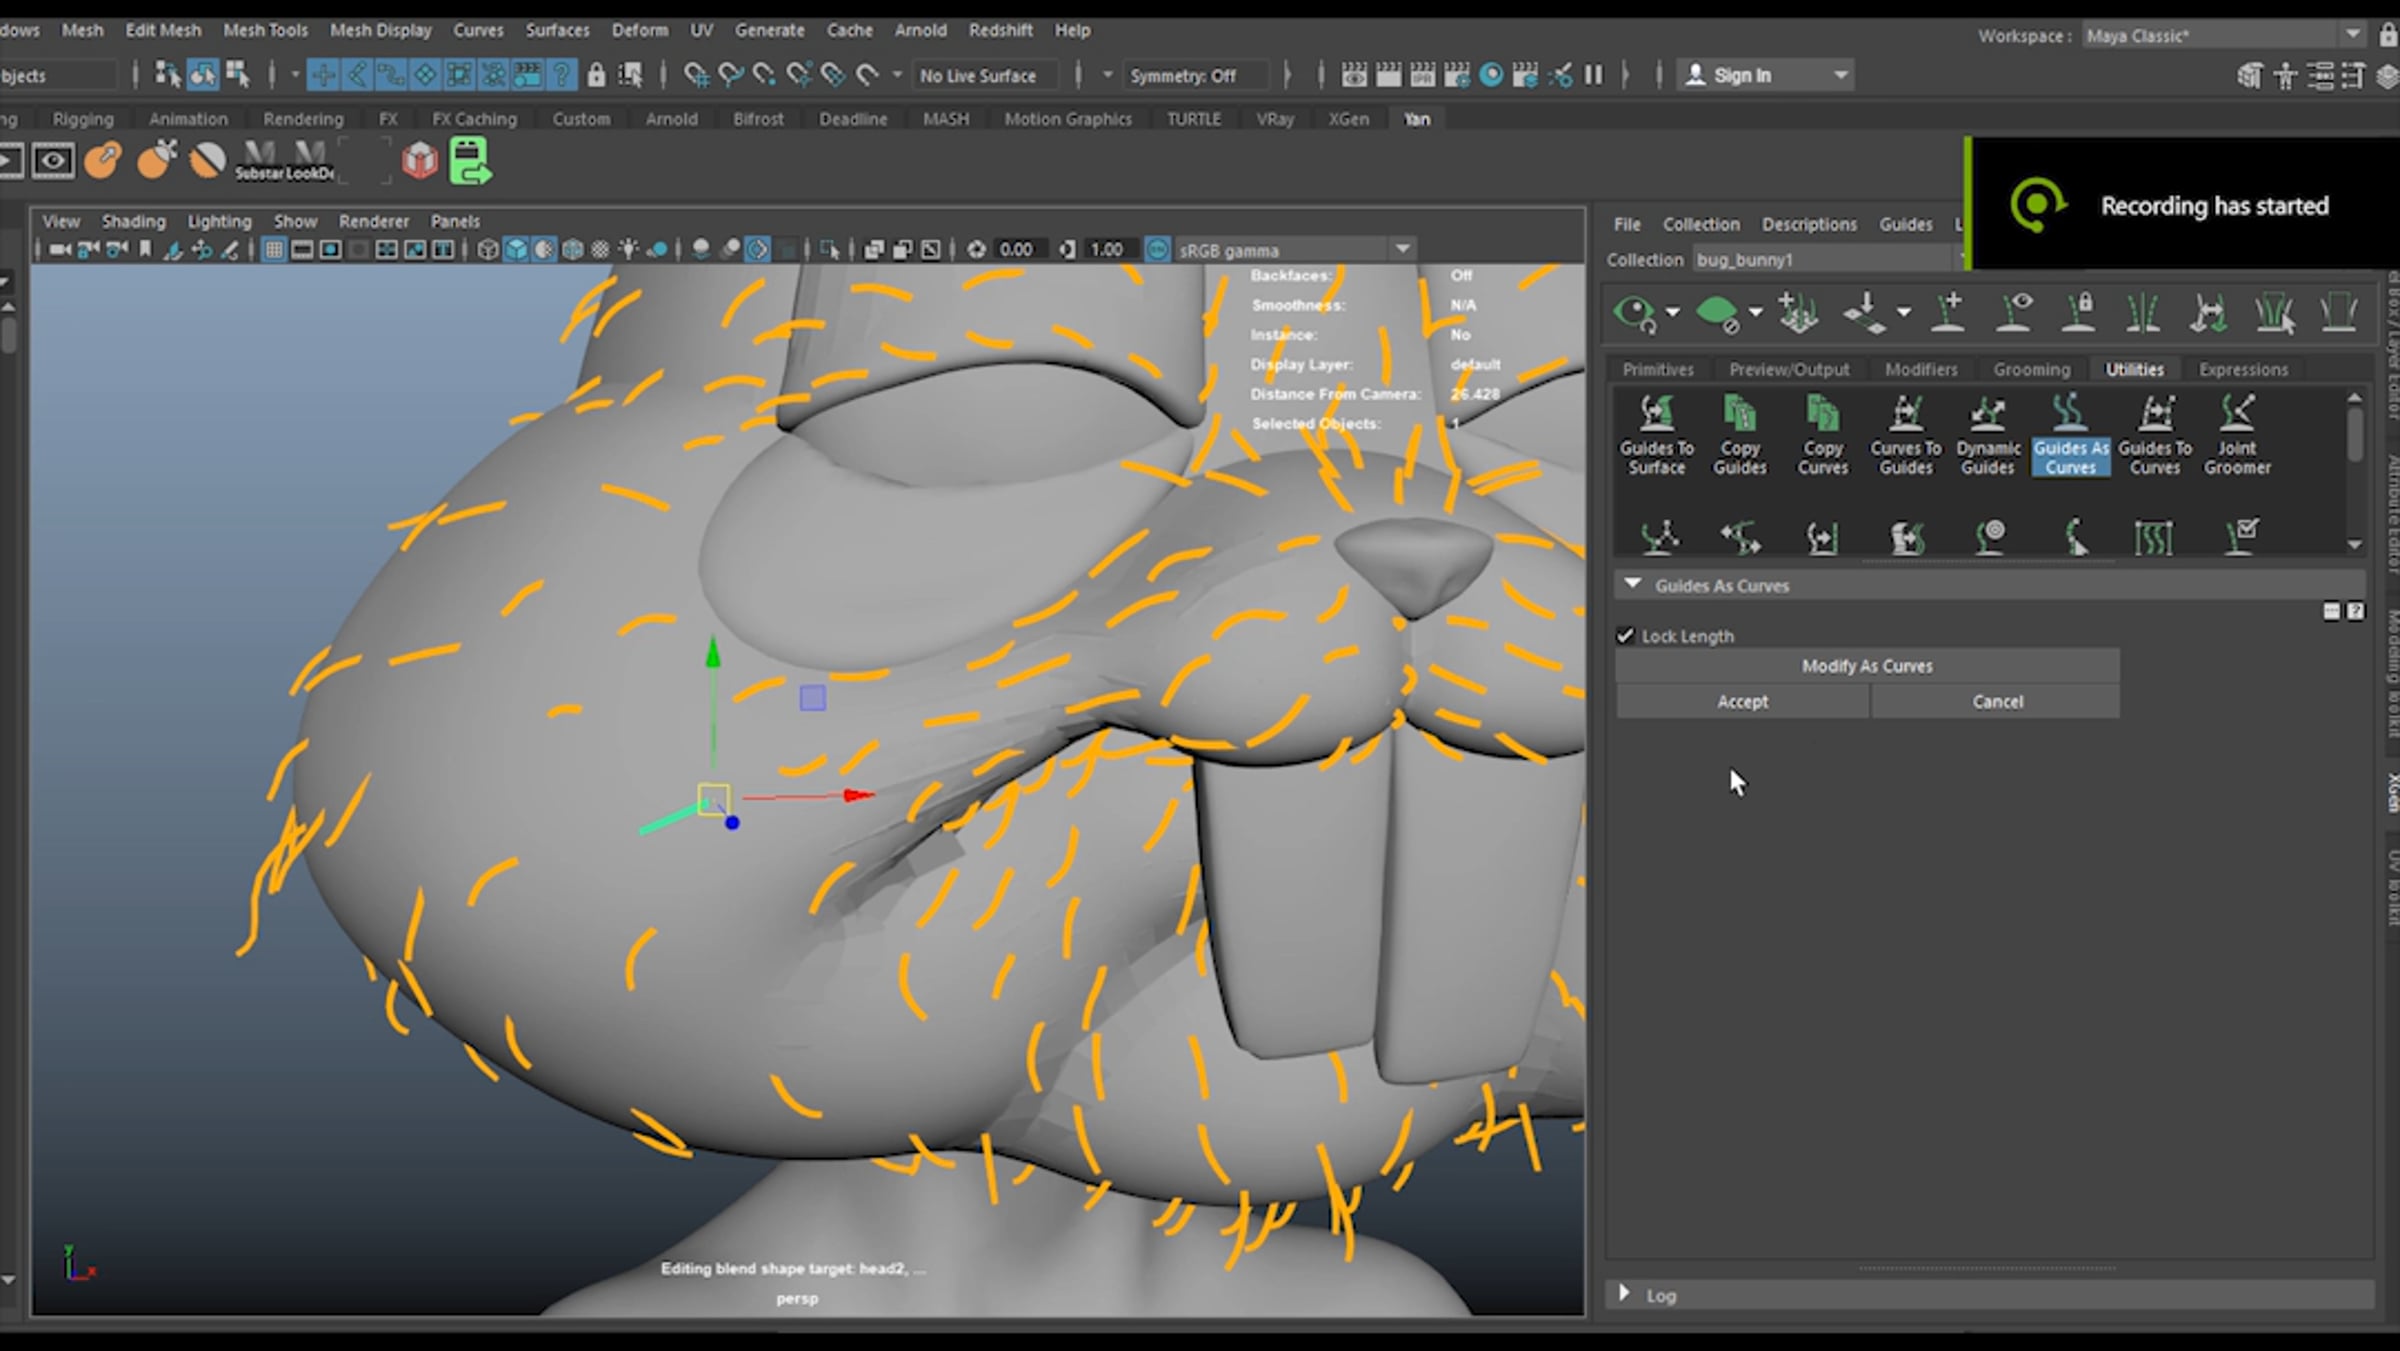The height and width of the screenshot is (1351, 2400).
Task: Open the Dynamic Guides utility
Action: [x=1987, y=435]
